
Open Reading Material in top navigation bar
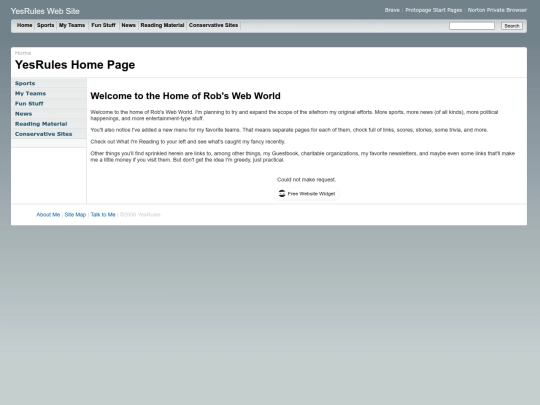pyautogui.click(x=162, y=25)
